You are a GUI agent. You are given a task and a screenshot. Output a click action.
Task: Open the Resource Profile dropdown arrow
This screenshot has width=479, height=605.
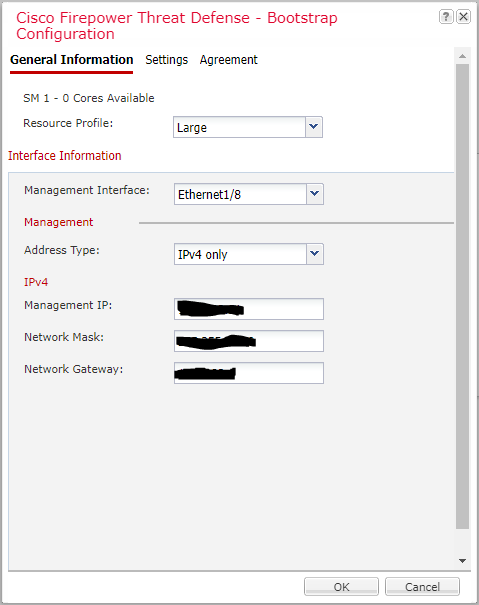314,127
